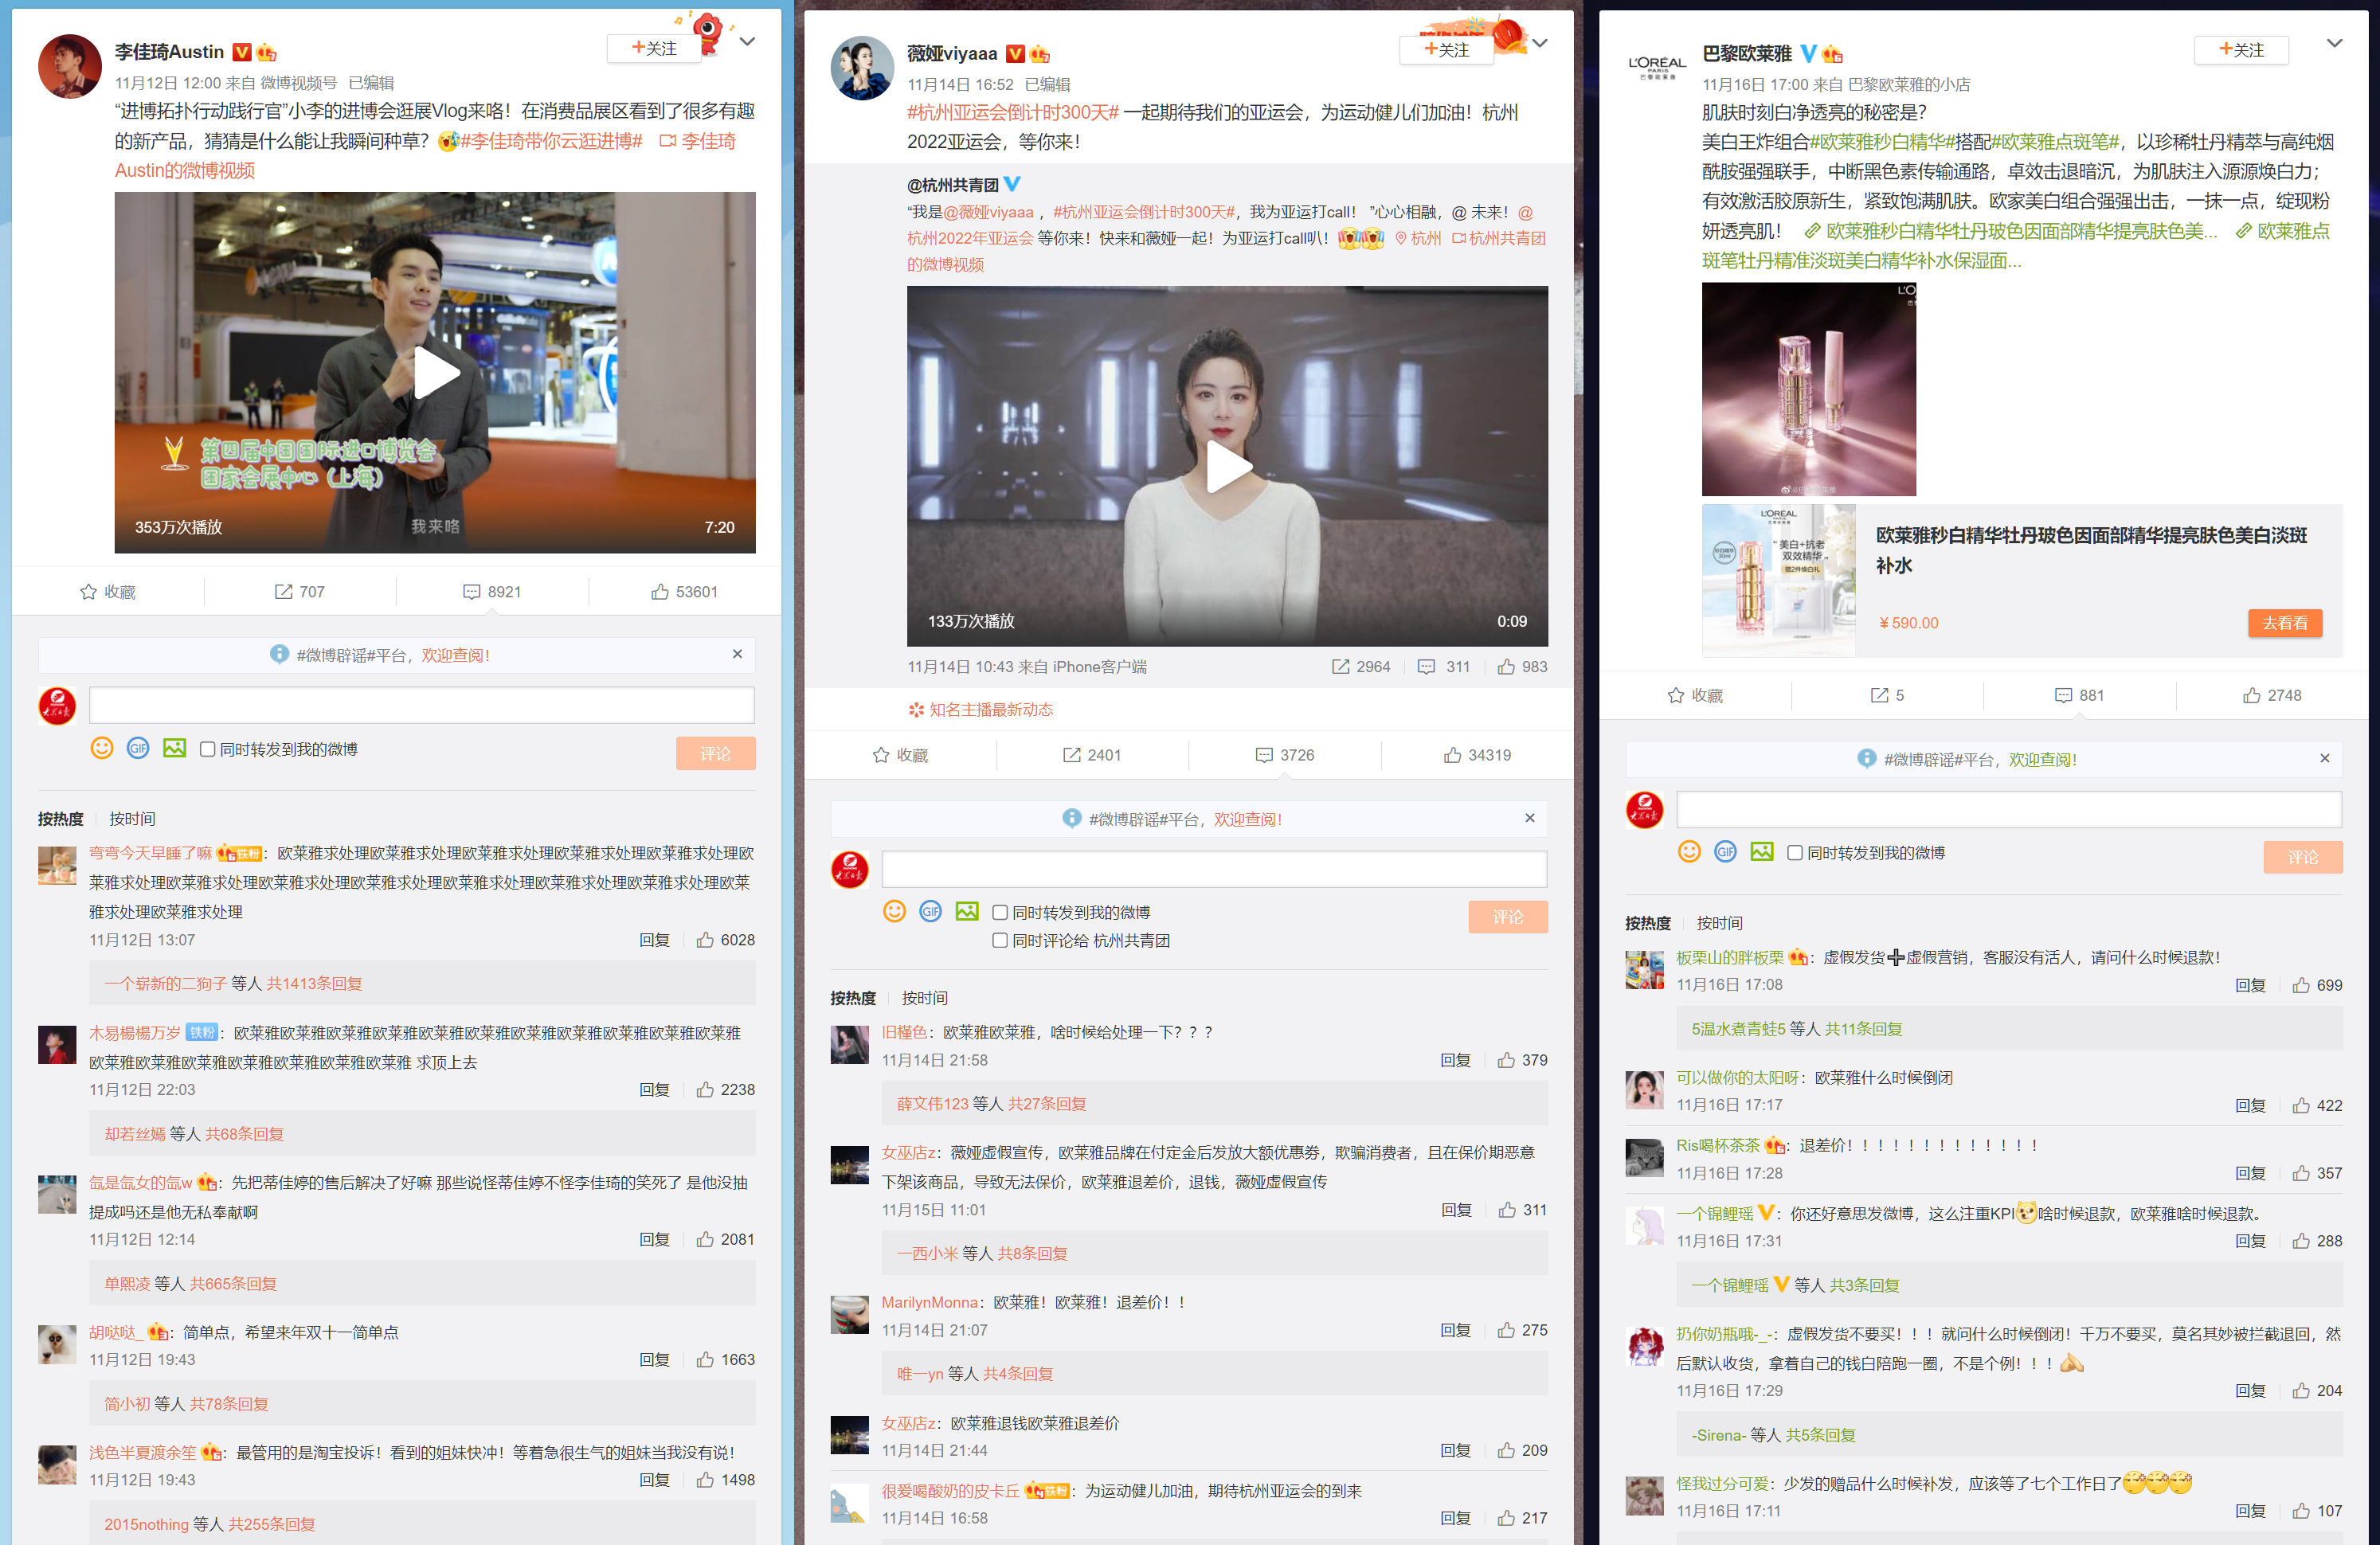This screenshot has height=1545, width=2380.
Task: Focus comment input under 薇娅viyaaa's post
Action: pos(1214,869)
